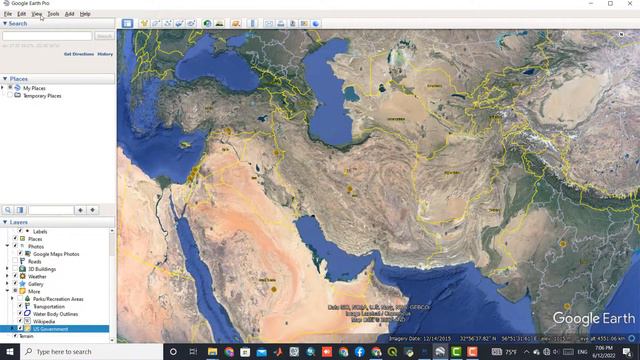Uncheck the Labels layer checkbox
The width and height of the screenshot is (640, 360).
20,231
